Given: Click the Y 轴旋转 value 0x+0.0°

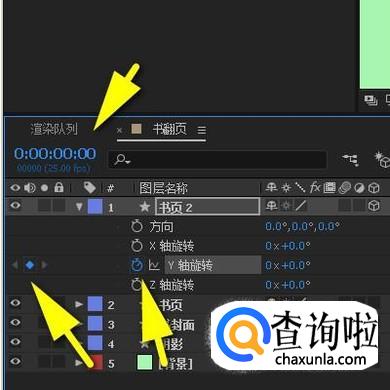Looking at the screenshot, I should coord(288,265).
